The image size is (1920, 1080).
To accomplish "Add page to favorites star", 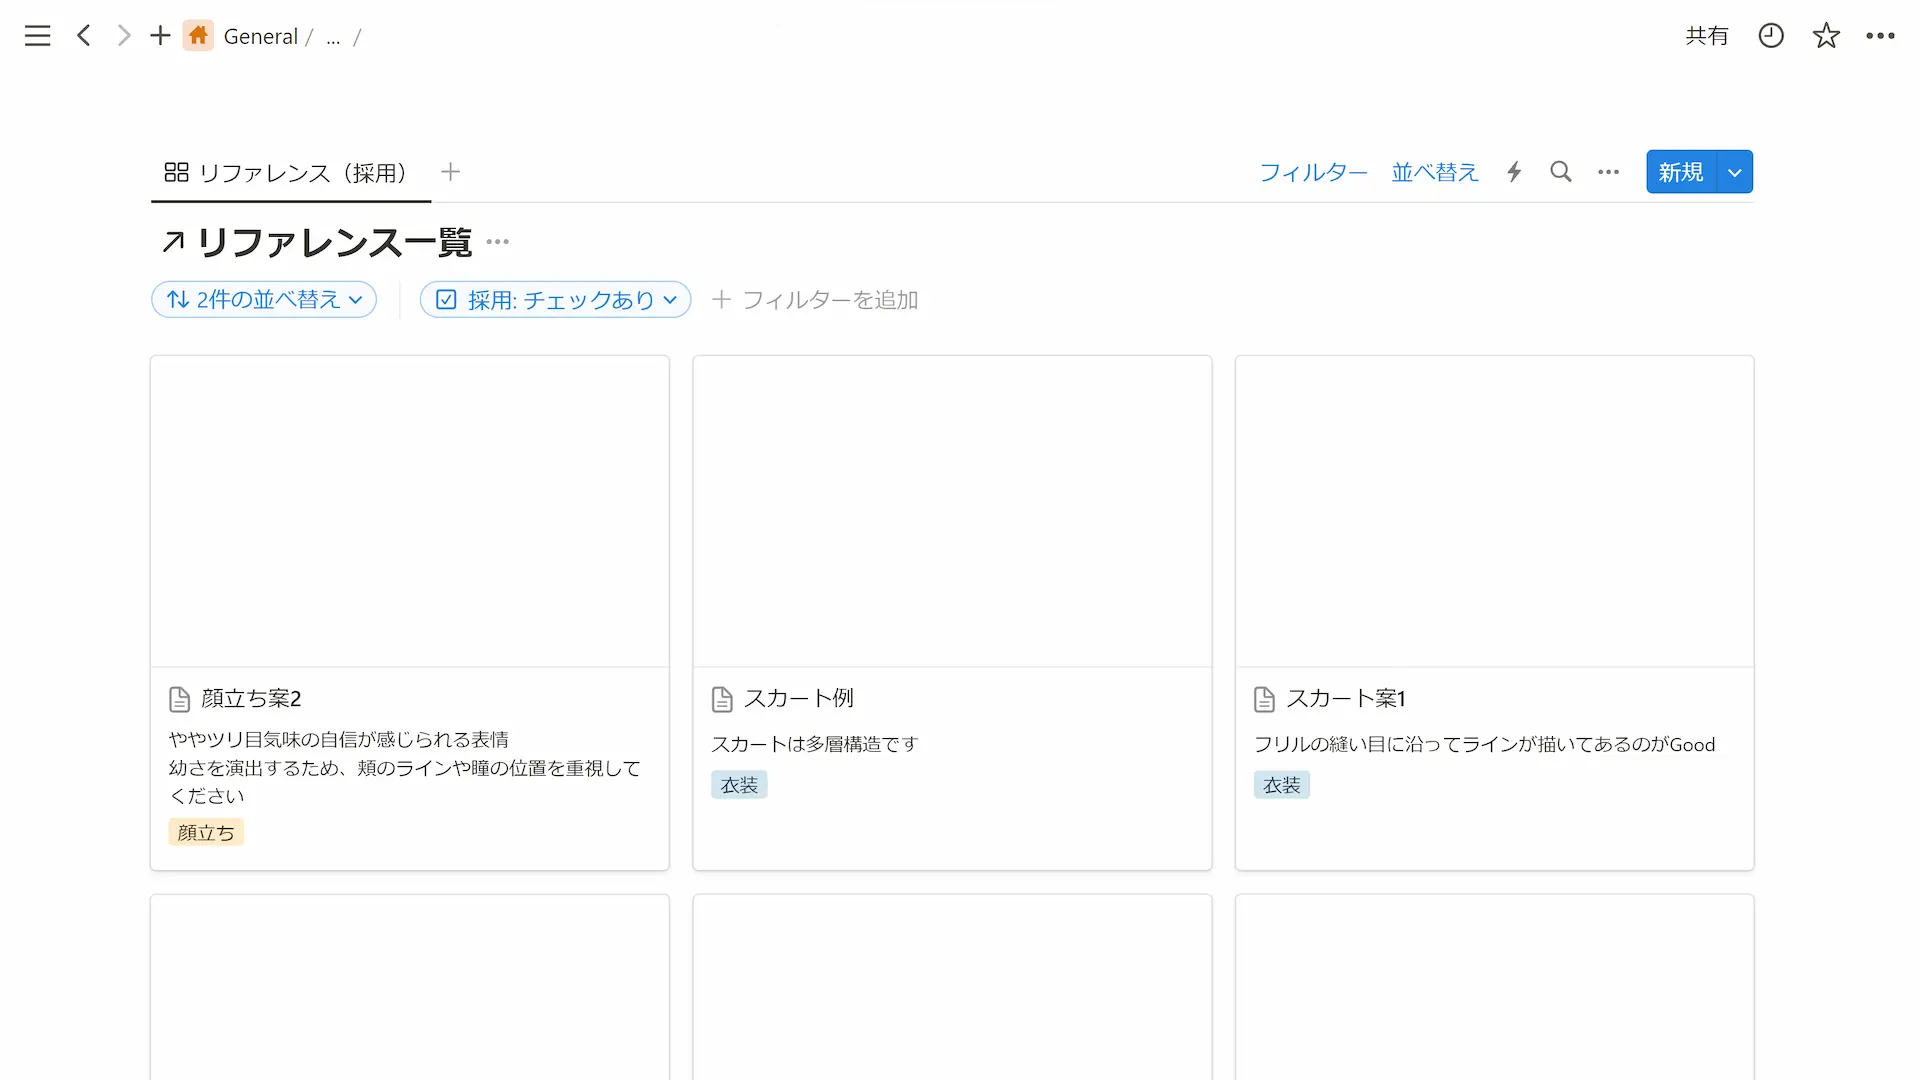I will [x=1826, y=36].
